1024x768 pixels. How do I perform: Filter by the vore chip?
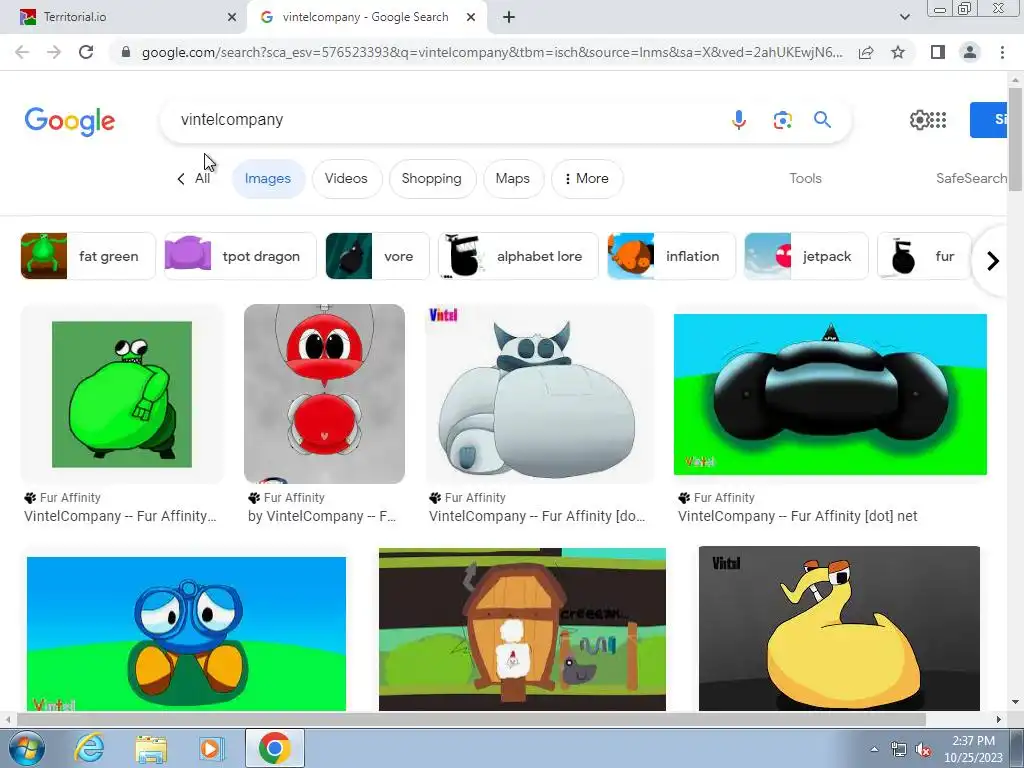tap(377, 256)
